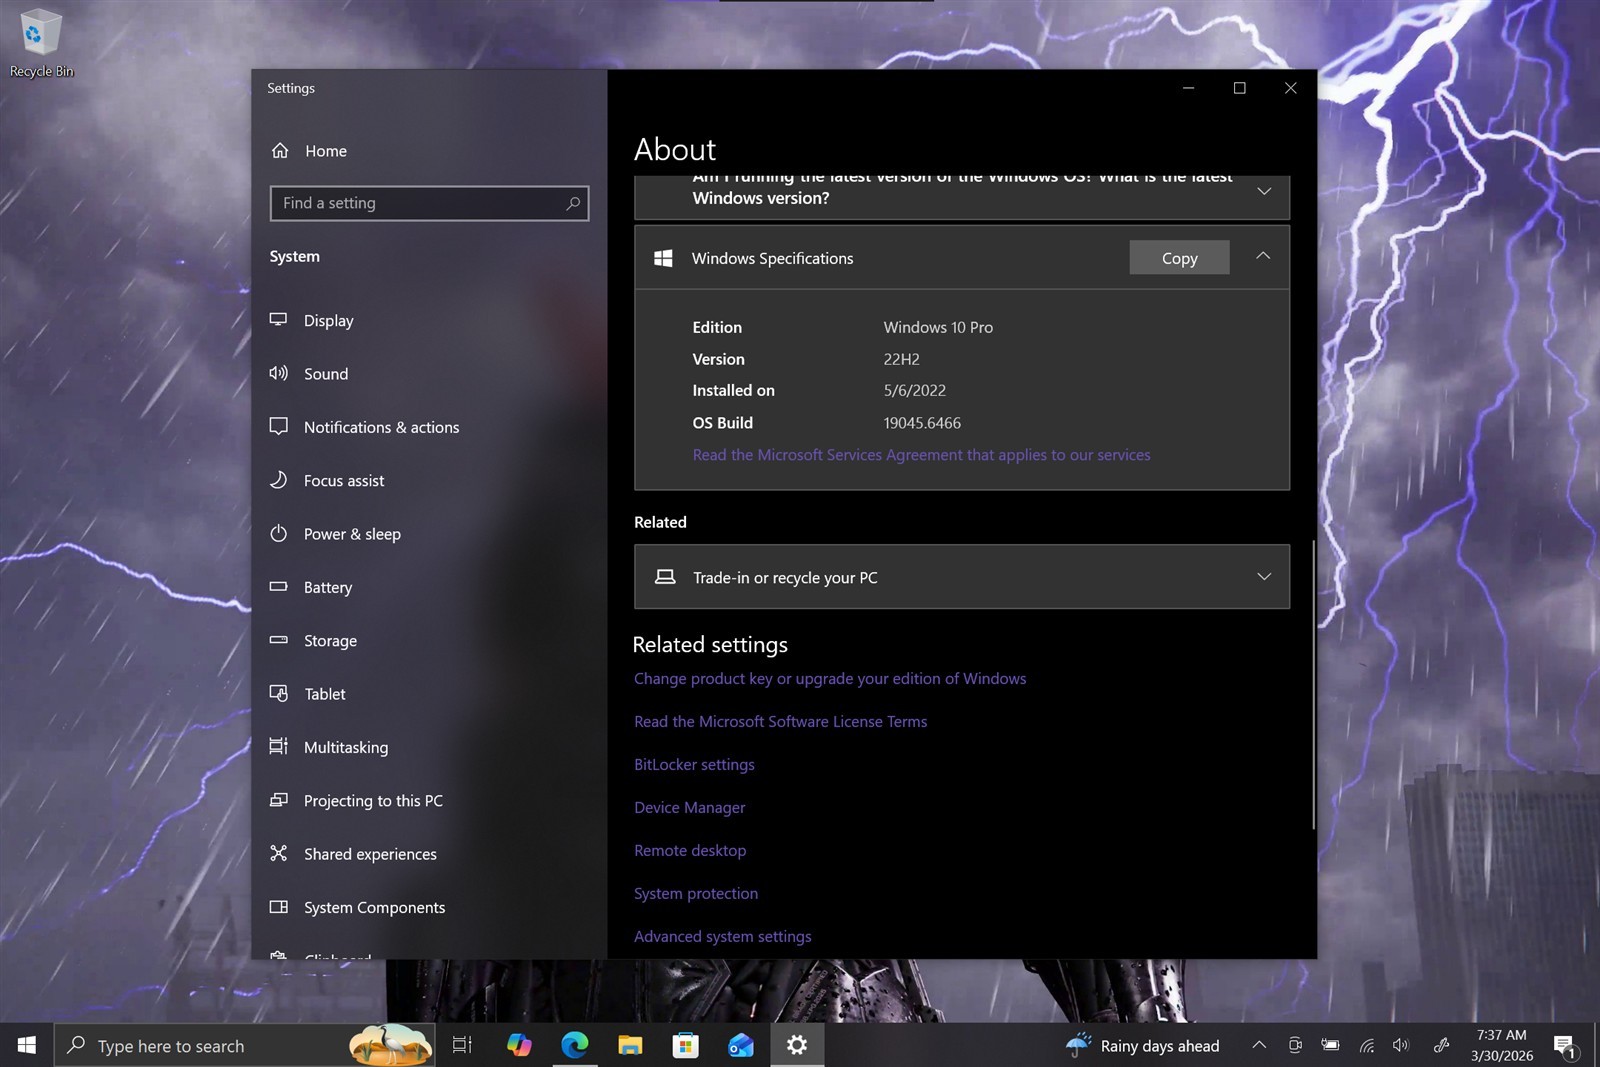Click the System Components icon

(x=278, y=907)
